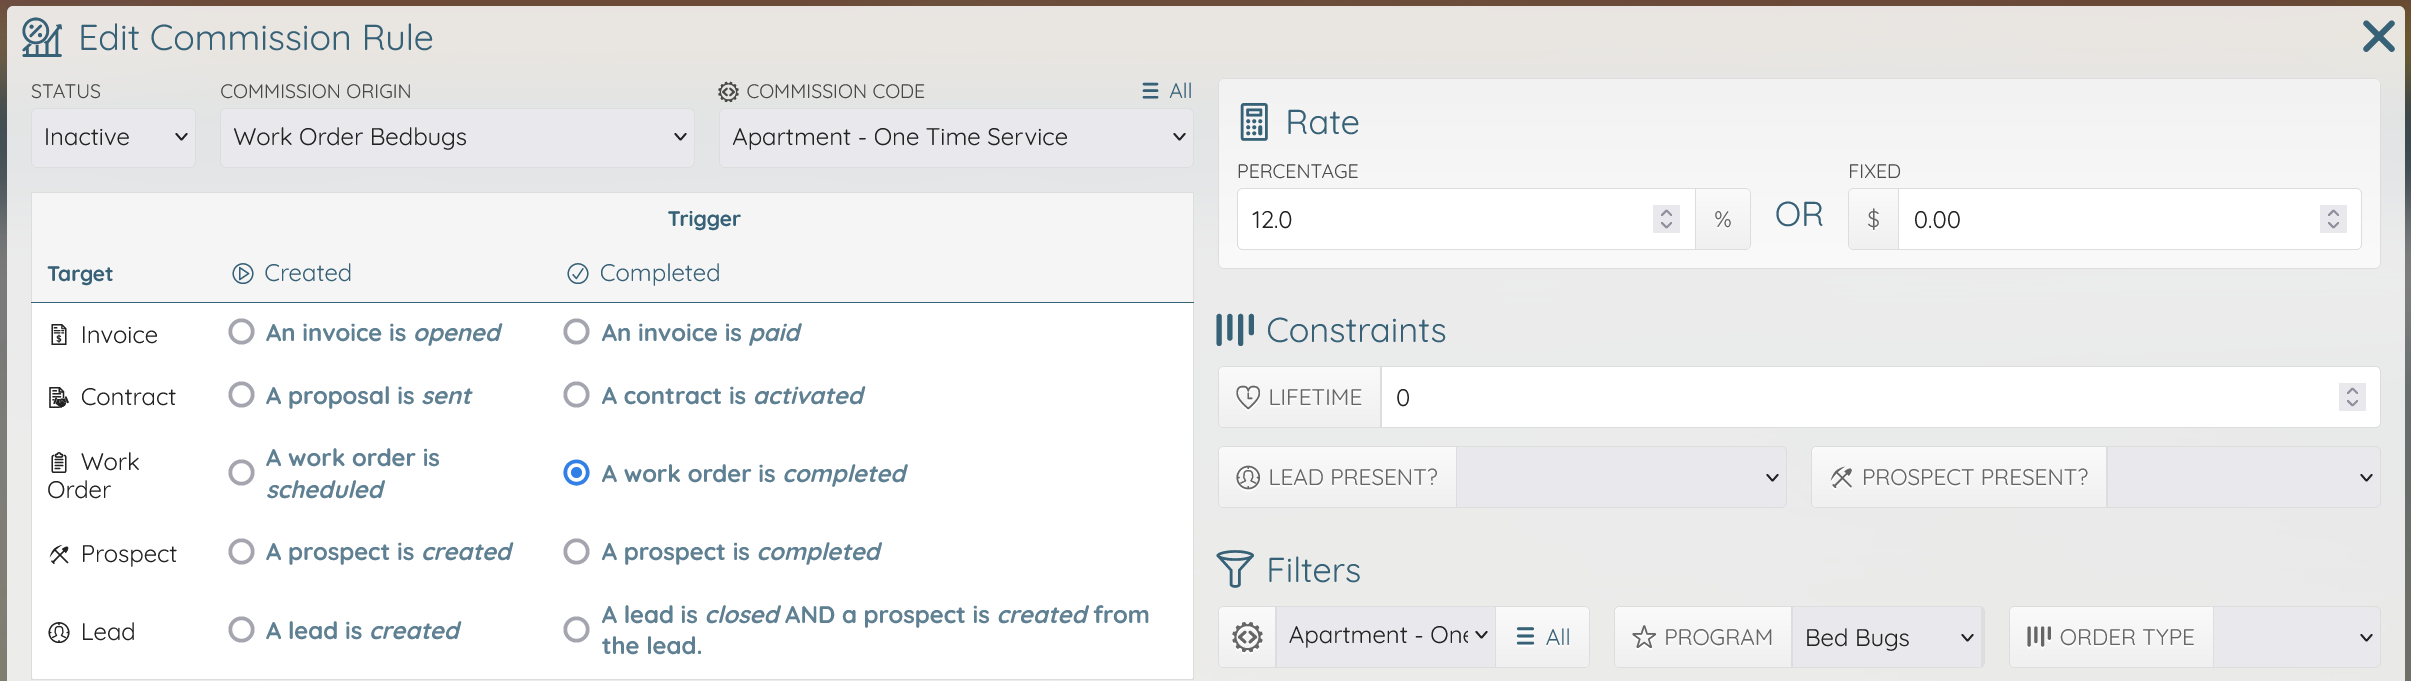The width and height of the screenshot is (2411, 681).
Task: Select 'A prospect is created' radio
Action: pyautogui.click(x=241, y=551)
